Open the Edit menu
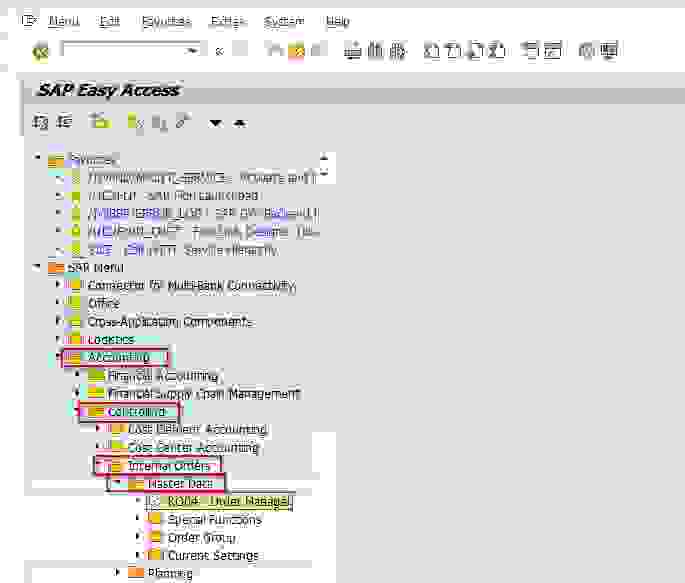The image size is (685, 583). [109, 21]
